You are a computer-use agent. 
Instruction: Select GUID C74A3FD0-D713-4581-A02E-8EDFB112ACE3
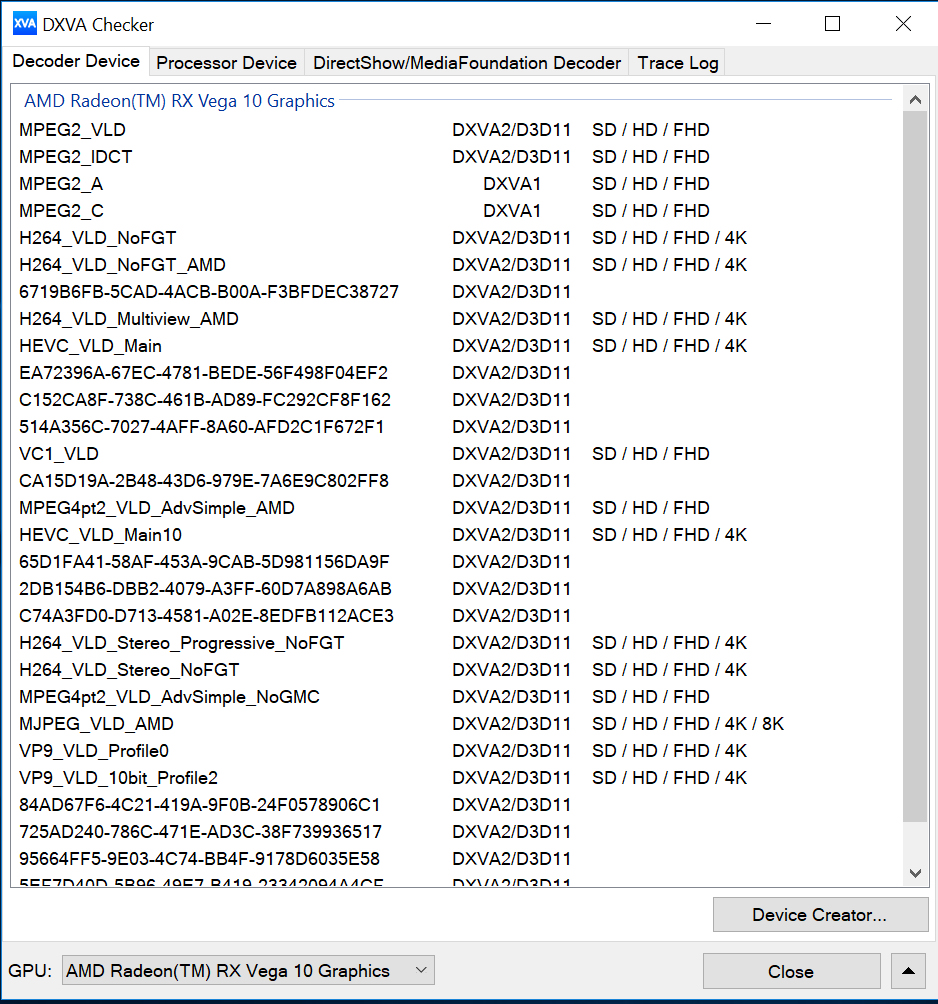pyautogui.click(x=455, y=616)
